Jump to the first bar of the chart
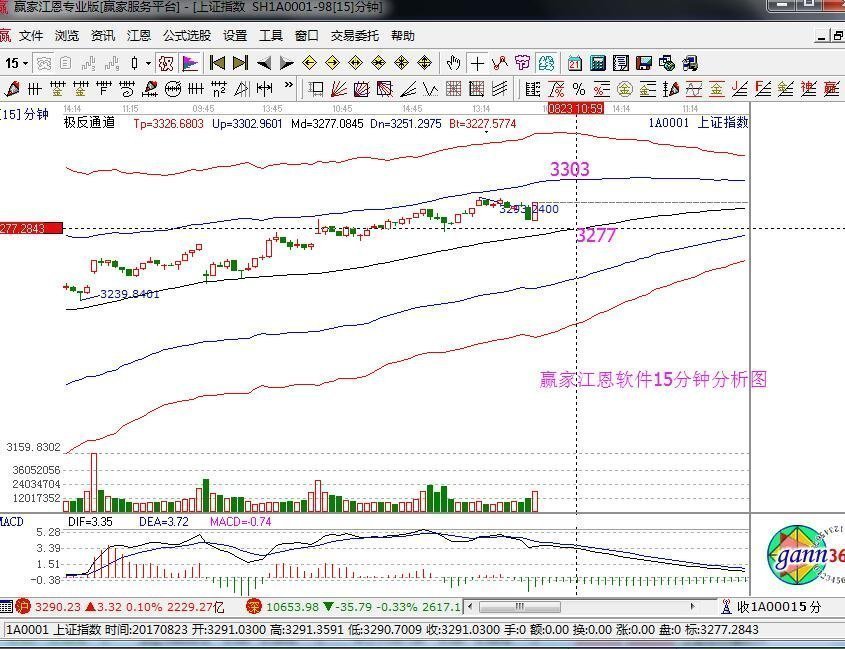The image size is (845, 649). [217, 63]
